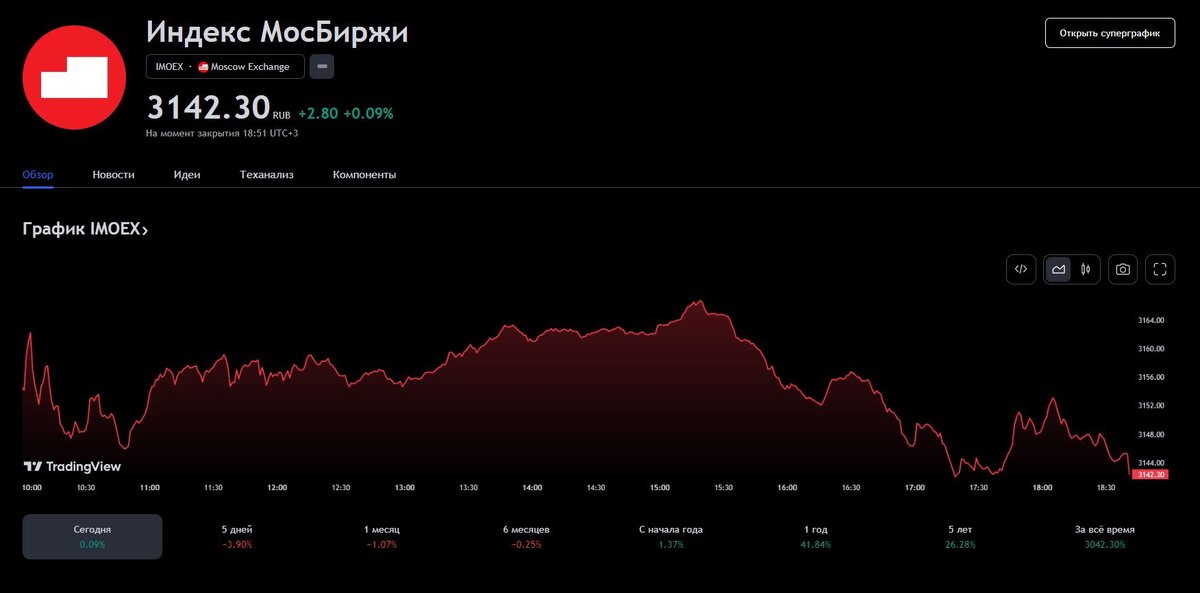The width and height of the screenshot is (1200, 593).
Task: Select the С начала года range
Action: (x=671, y=536)
